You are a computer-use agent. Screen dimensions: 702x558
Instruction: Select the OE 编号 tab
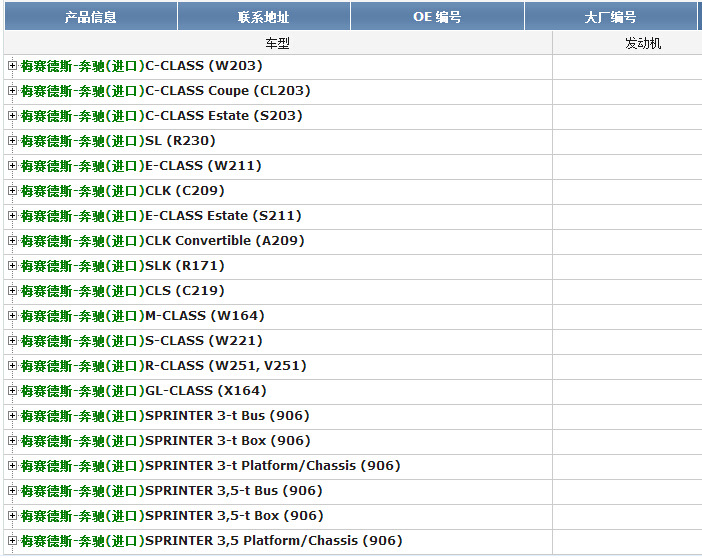coord(437,17)
